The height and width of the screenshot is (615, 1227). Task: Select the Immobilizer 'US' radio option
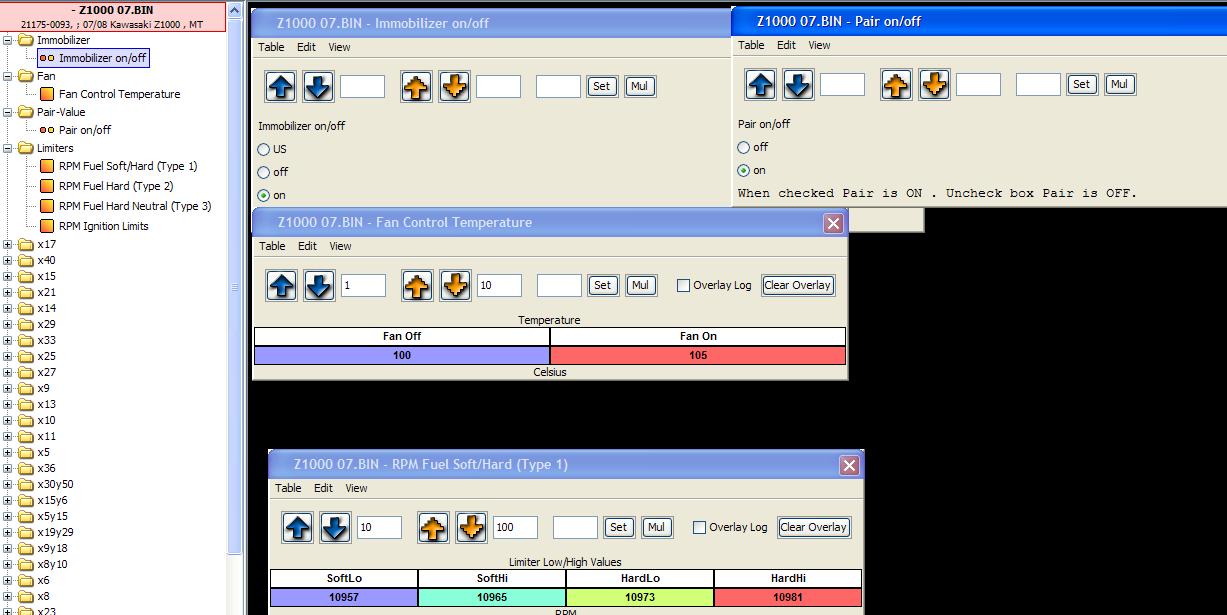(264, 149)
